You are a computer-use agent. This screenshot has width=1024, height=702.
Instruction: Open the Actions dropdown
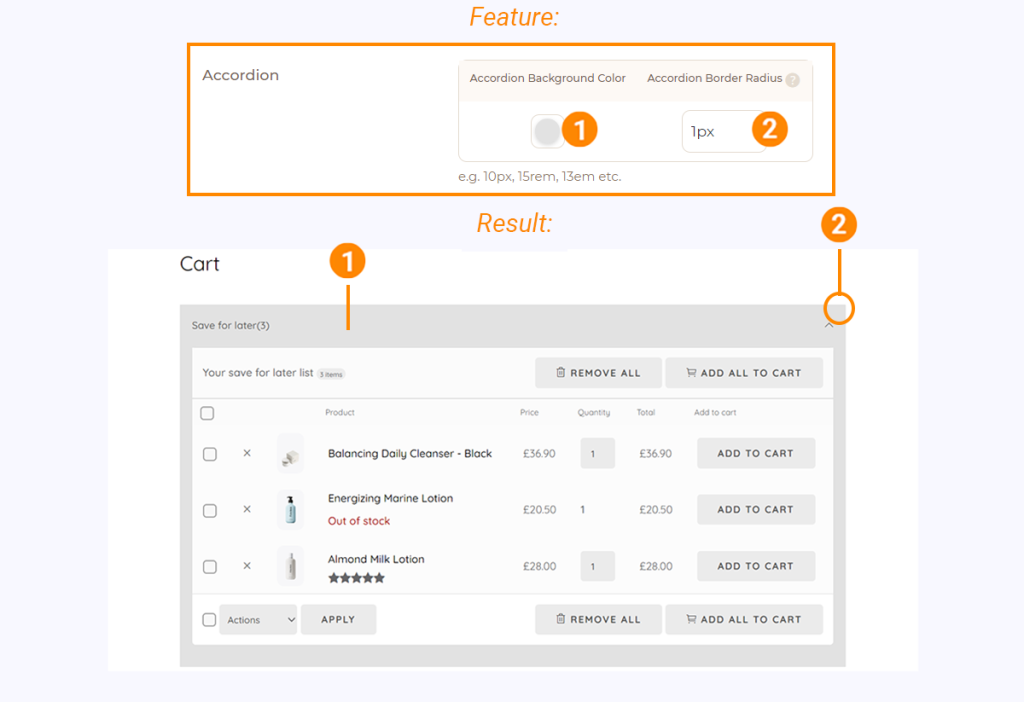point(258,620)
